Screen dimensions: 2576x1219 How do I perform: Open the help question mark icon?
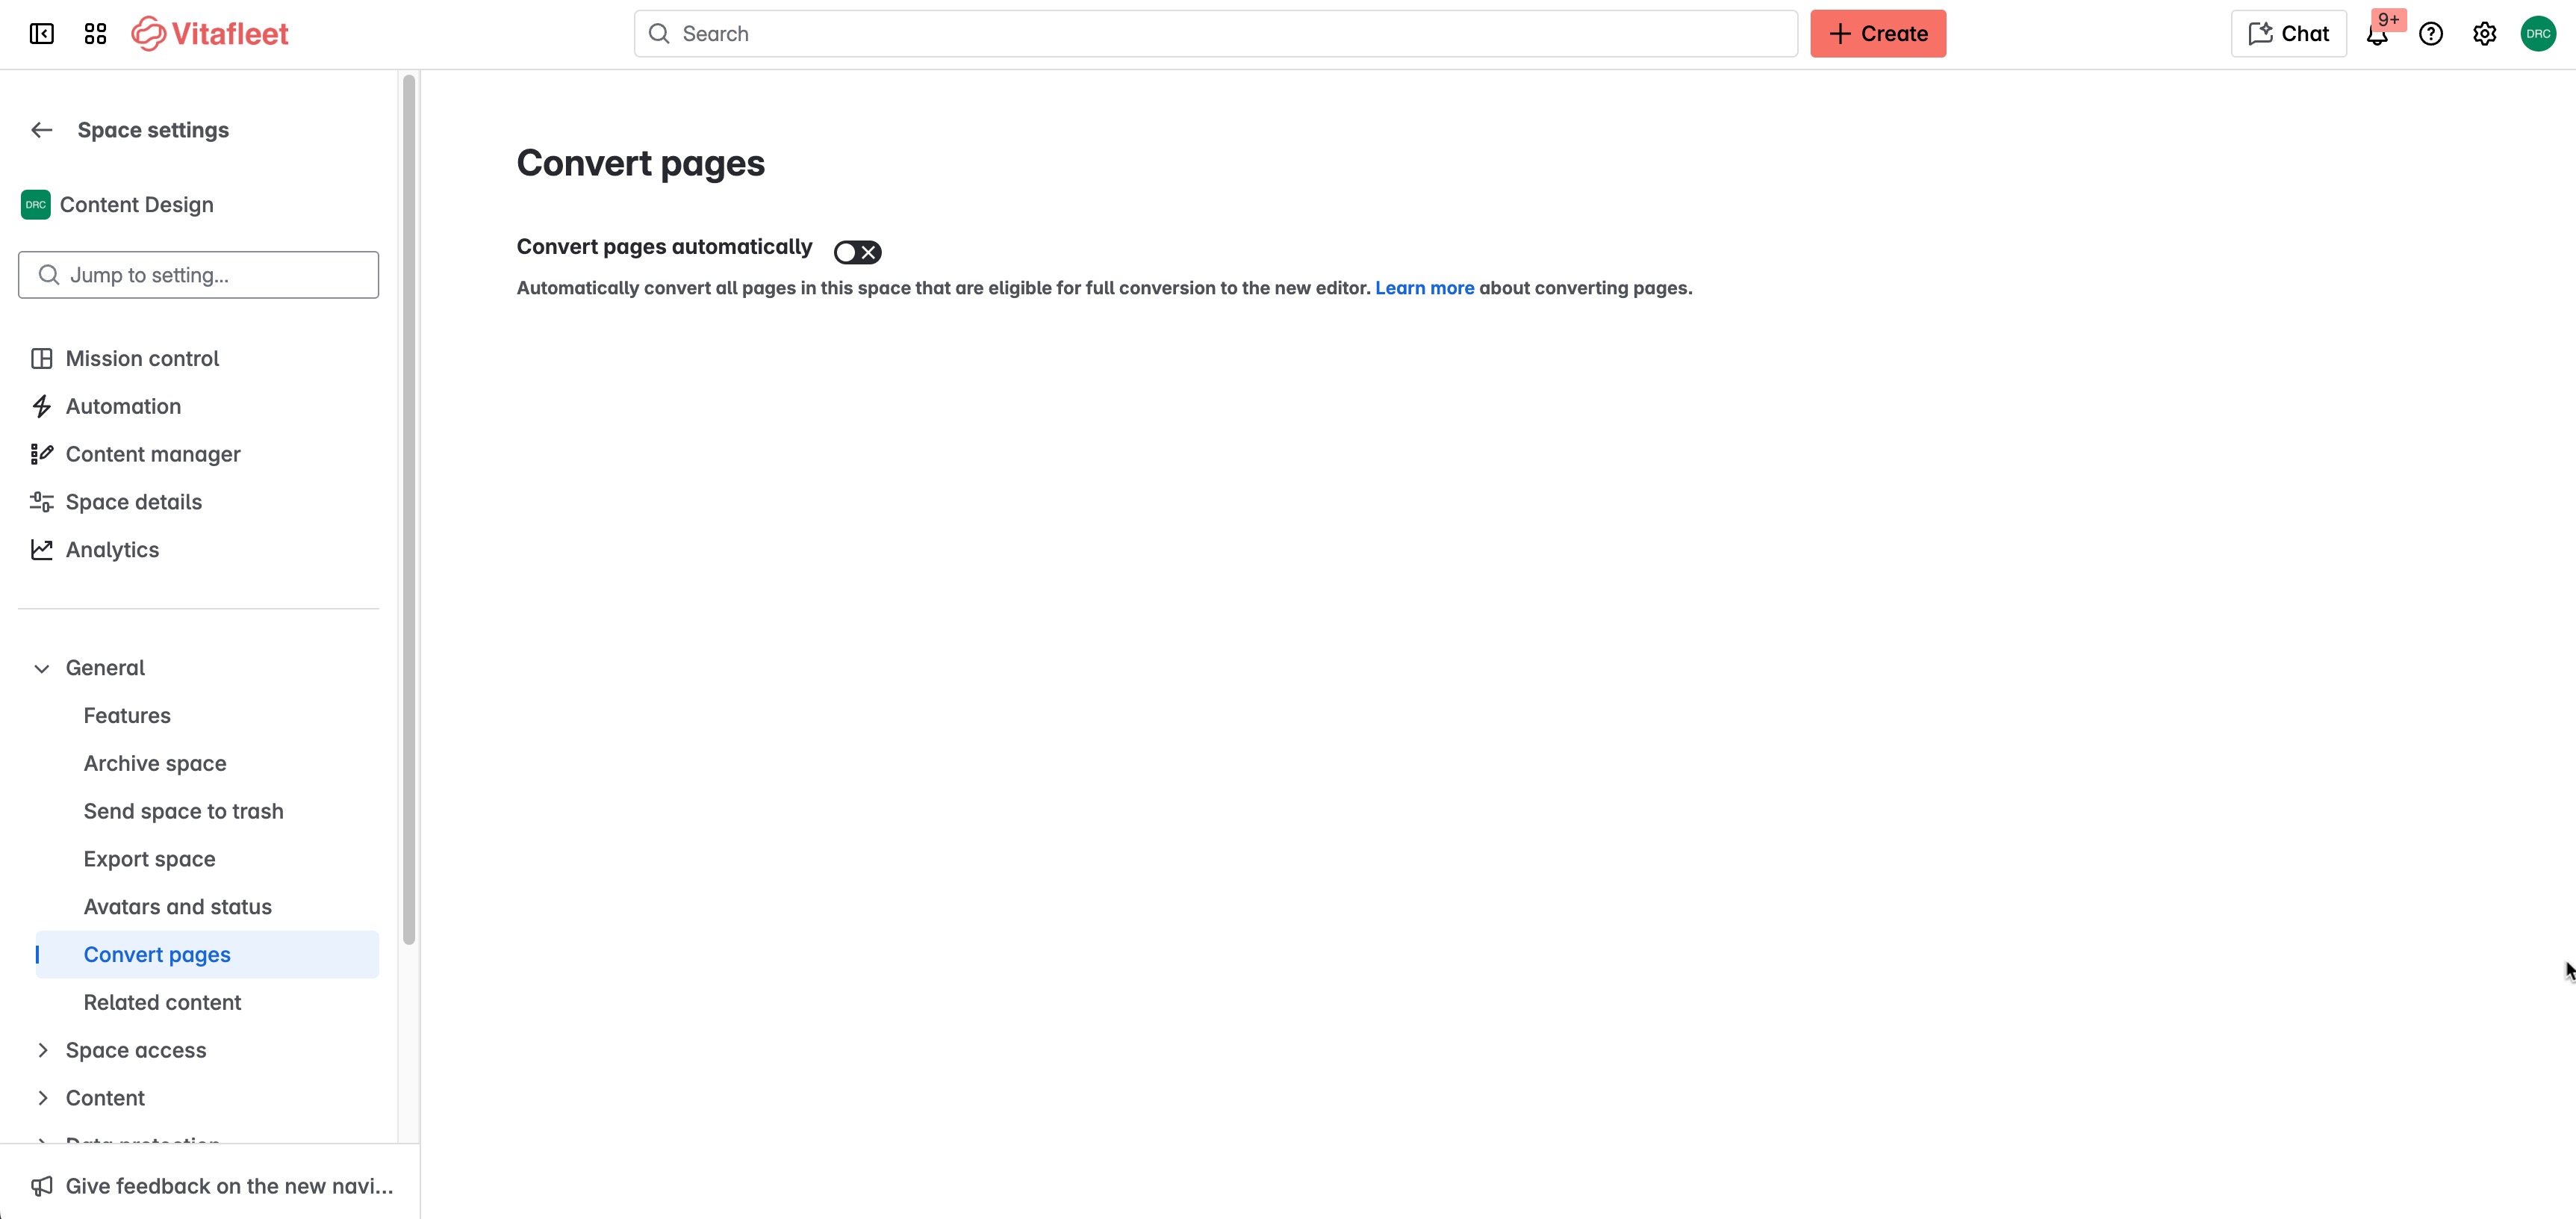pos(2431,34)
